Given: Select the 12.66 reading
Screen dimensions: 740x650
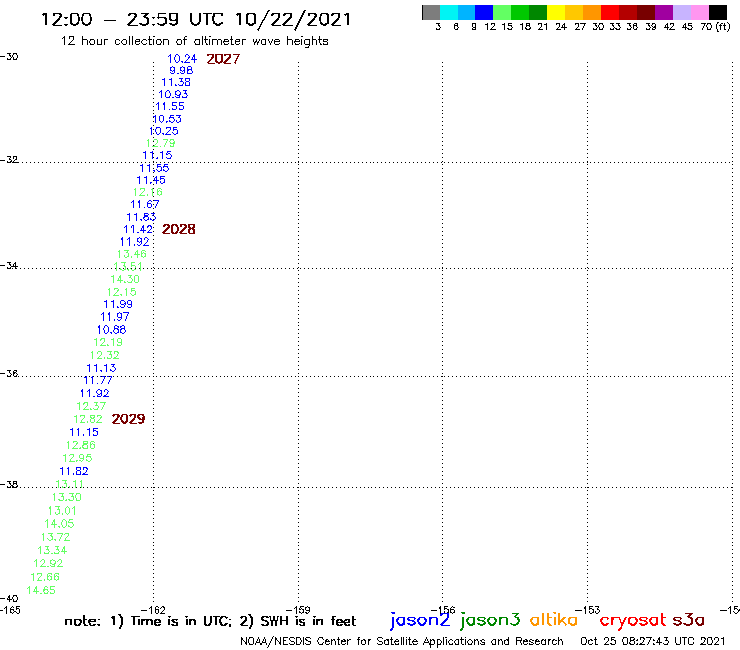Looking at the screenshot, I should [45, 577].
